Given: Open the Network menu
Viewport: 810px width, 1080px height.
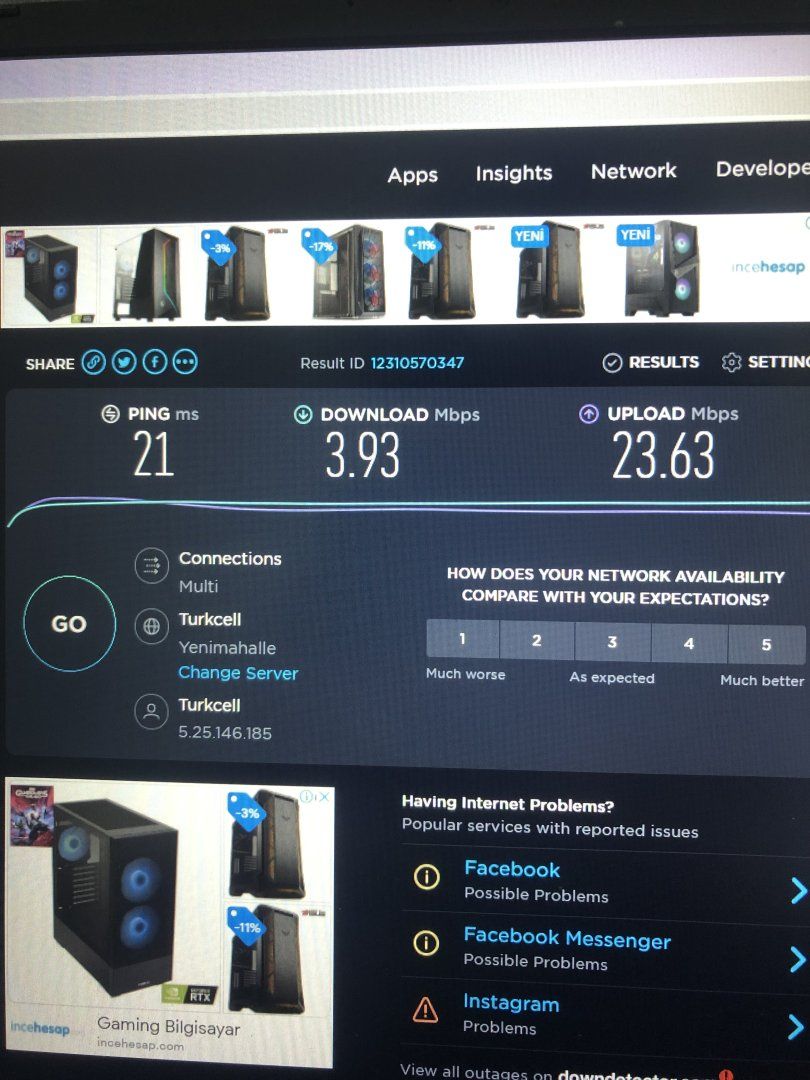Looking at the screenshot, I should coord(634,171).
